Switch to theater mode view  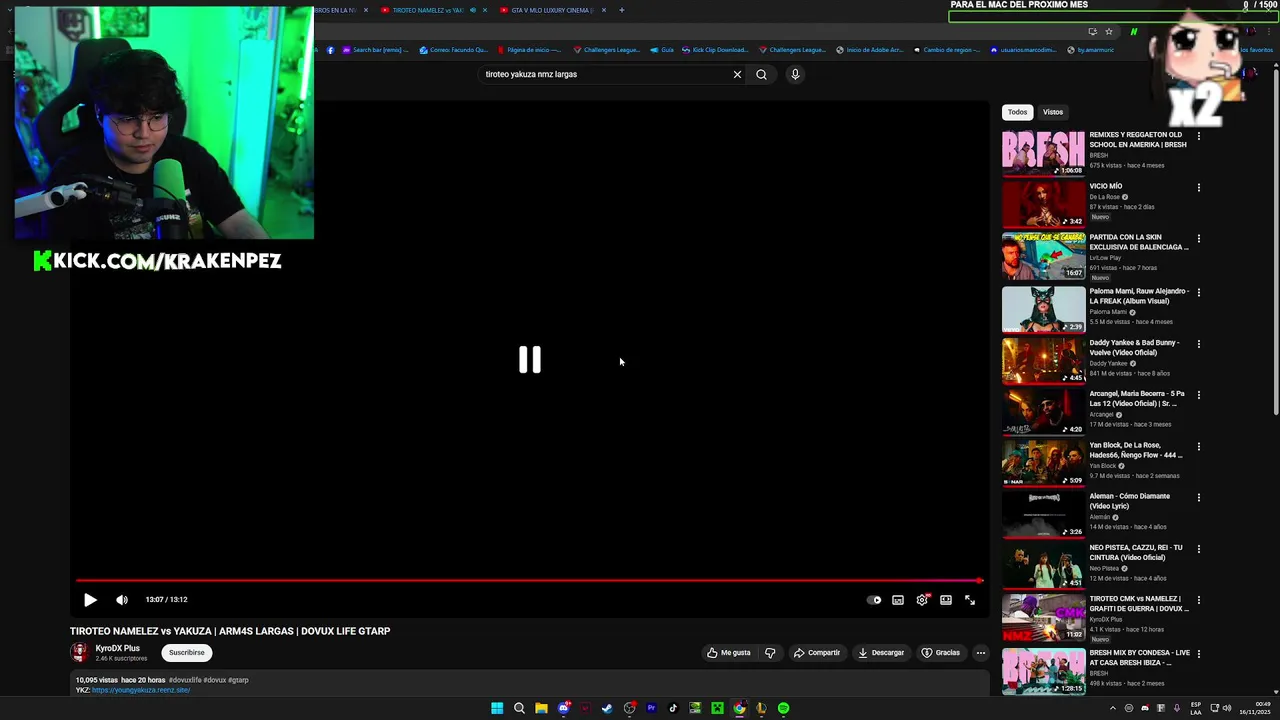coord(946,600)
